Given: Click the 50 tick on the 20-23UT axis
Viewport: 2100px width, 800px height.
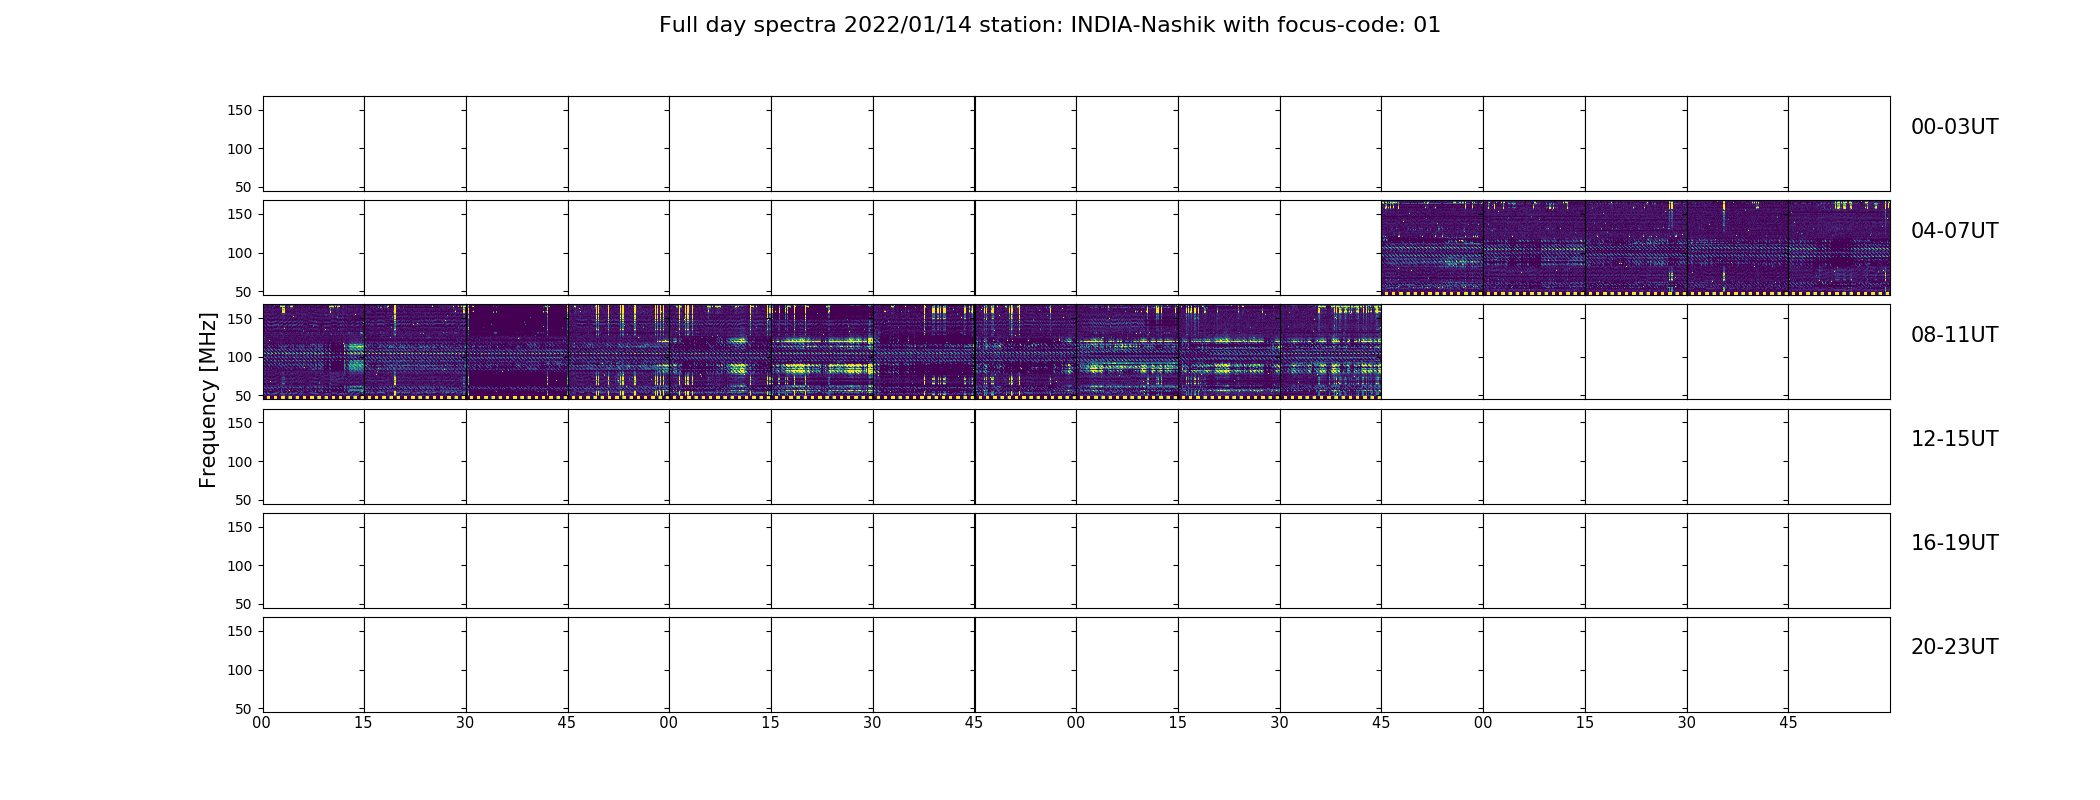Looking at the screenshot, I should pos(243,709).
